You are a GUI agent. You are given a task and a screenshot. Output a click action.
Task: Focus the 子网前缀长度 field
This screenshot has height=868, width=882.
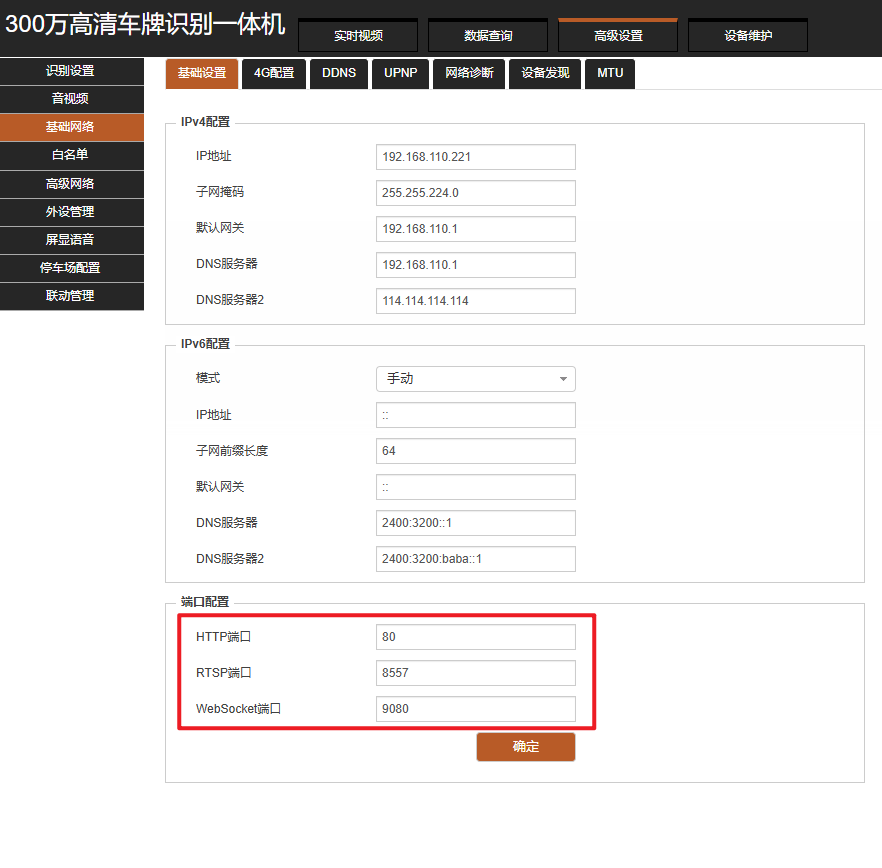point(476,451)
